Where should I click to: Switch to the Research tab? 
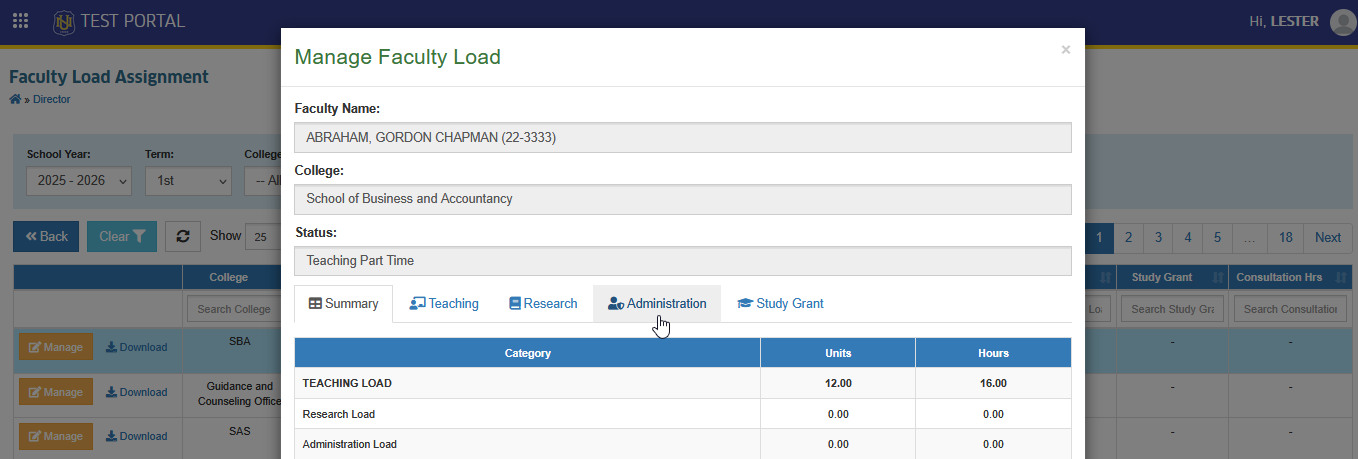pyautogui.click(x=543, y=304)
